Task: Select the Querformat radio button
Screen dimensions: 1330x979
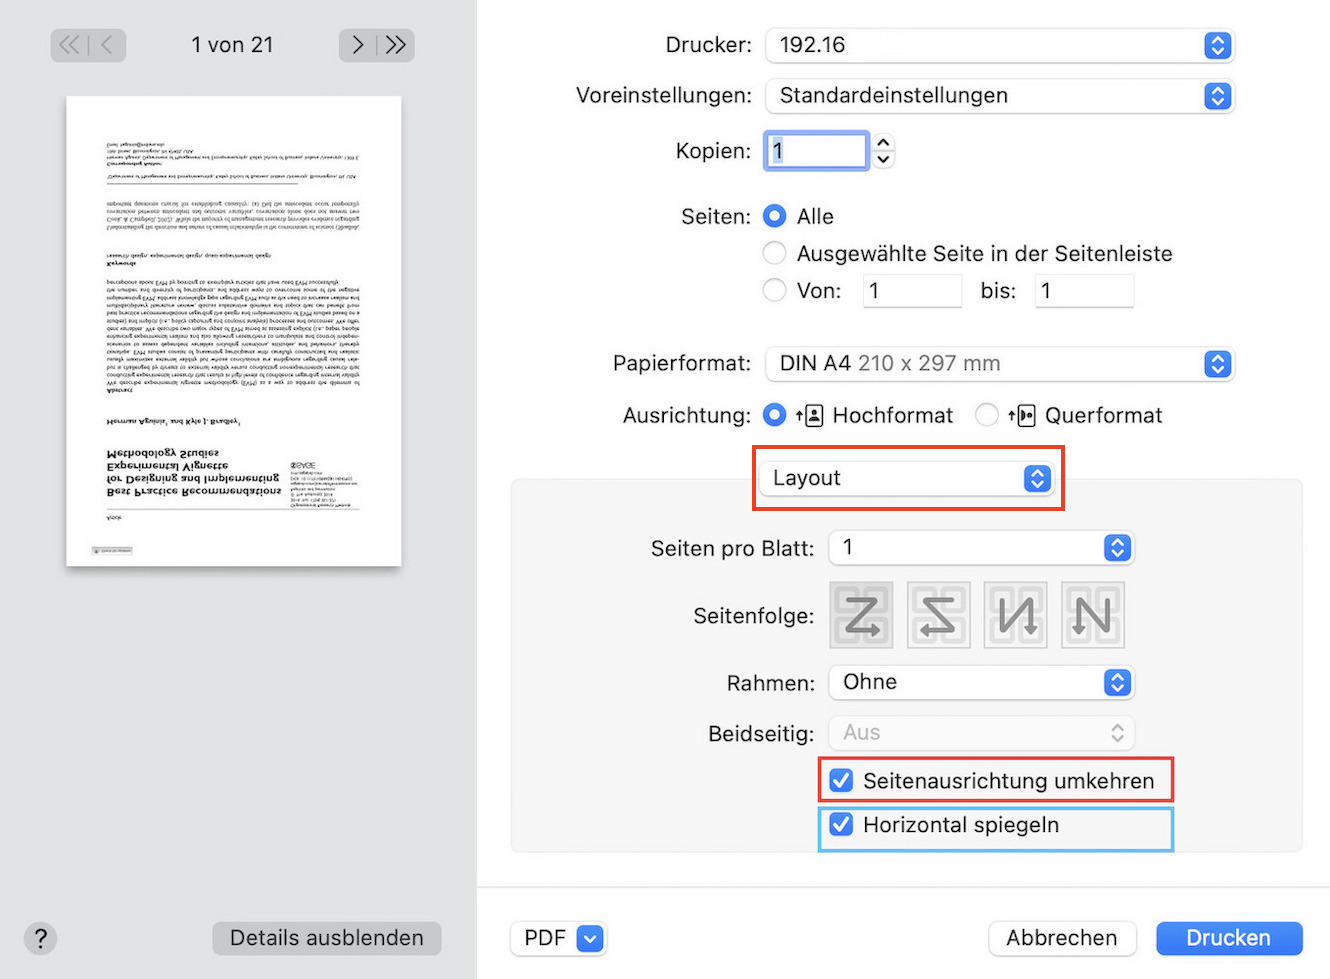Action: [987, 415]
